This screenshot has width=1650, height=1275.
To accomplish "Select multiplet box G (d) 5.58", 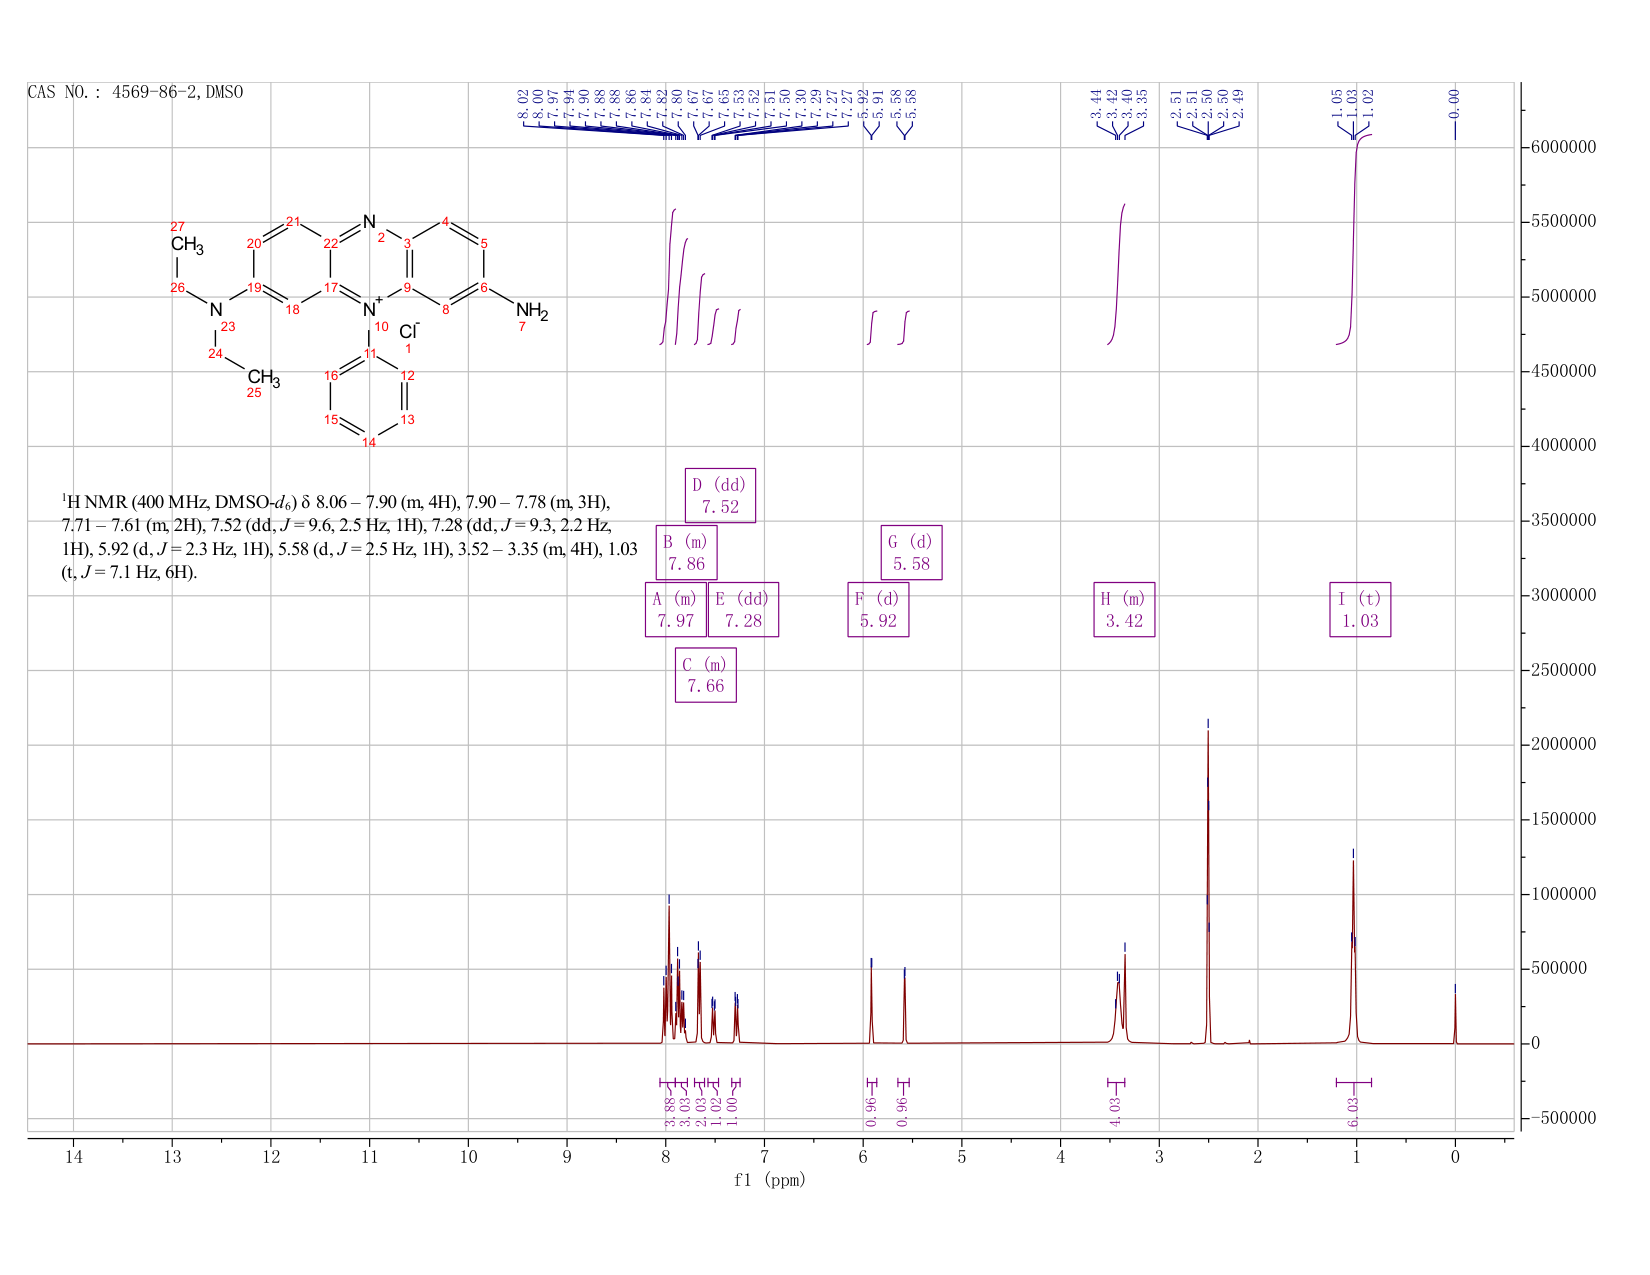I will click(x=911, y=552).
